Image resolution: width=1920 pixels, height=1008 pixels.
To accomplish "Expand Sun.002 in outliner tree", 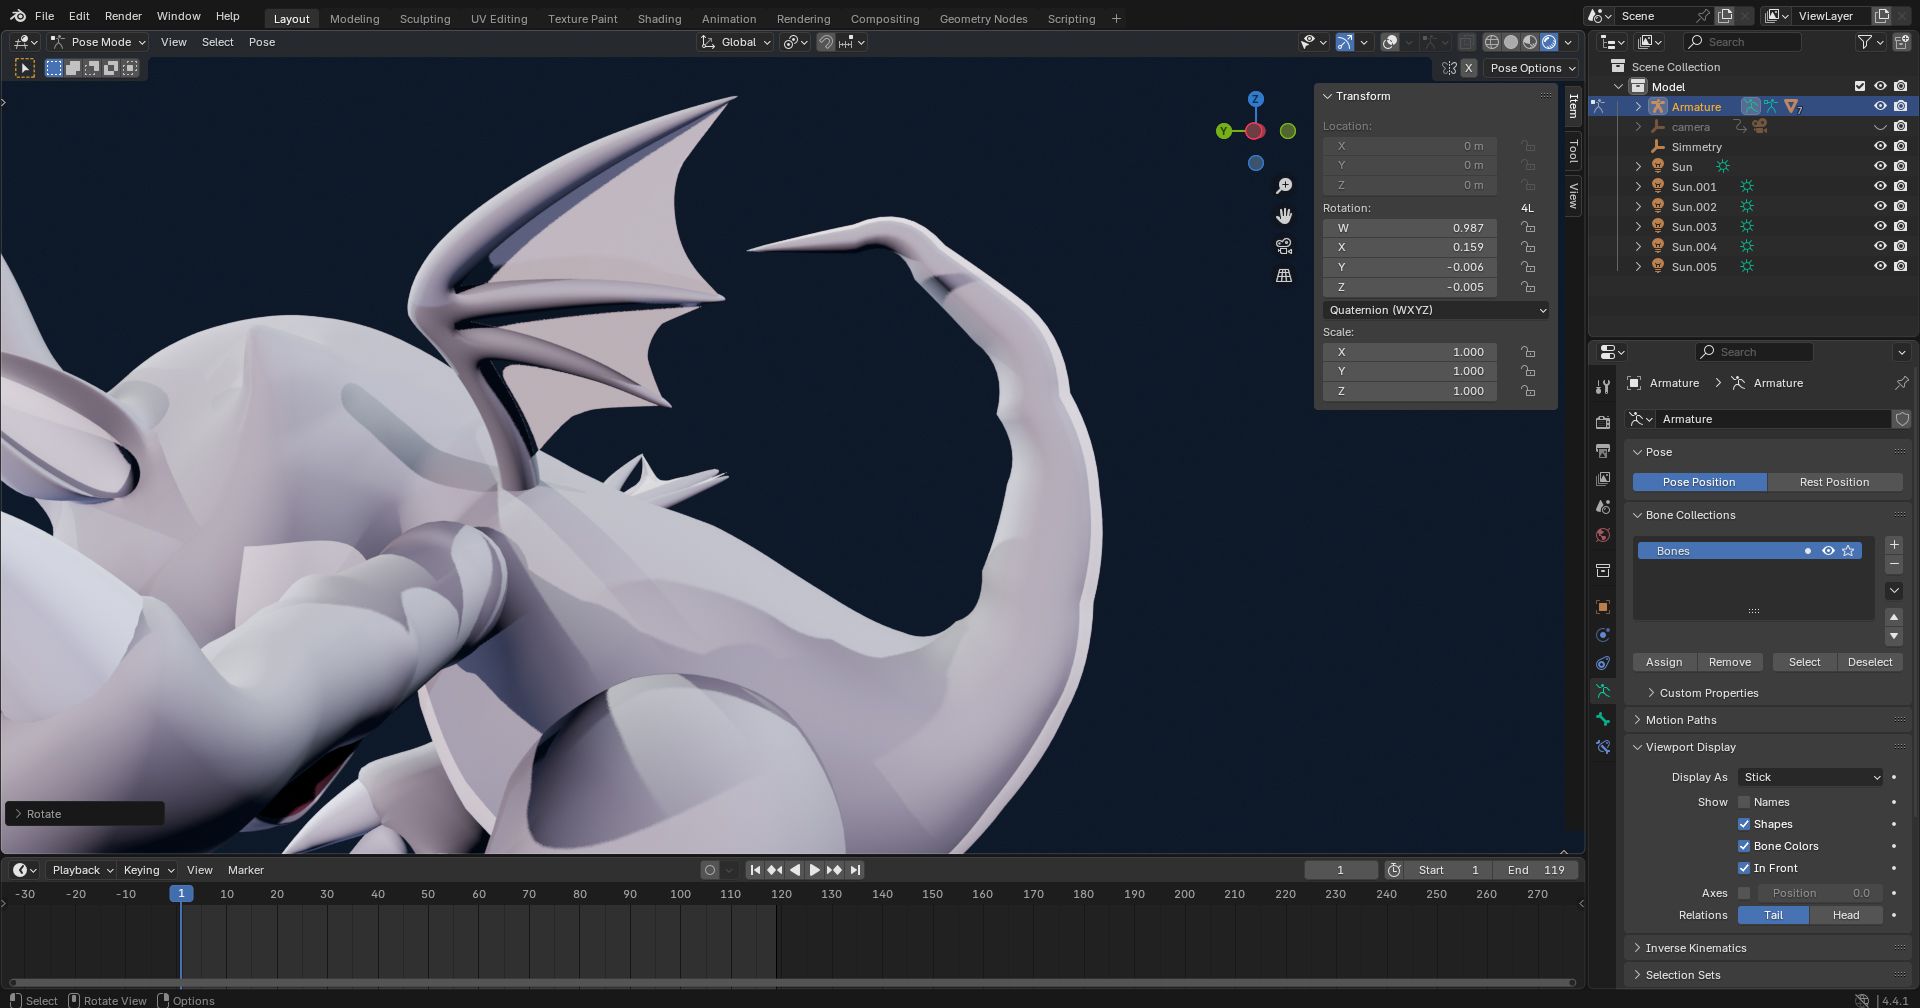I will point(1638,207).
